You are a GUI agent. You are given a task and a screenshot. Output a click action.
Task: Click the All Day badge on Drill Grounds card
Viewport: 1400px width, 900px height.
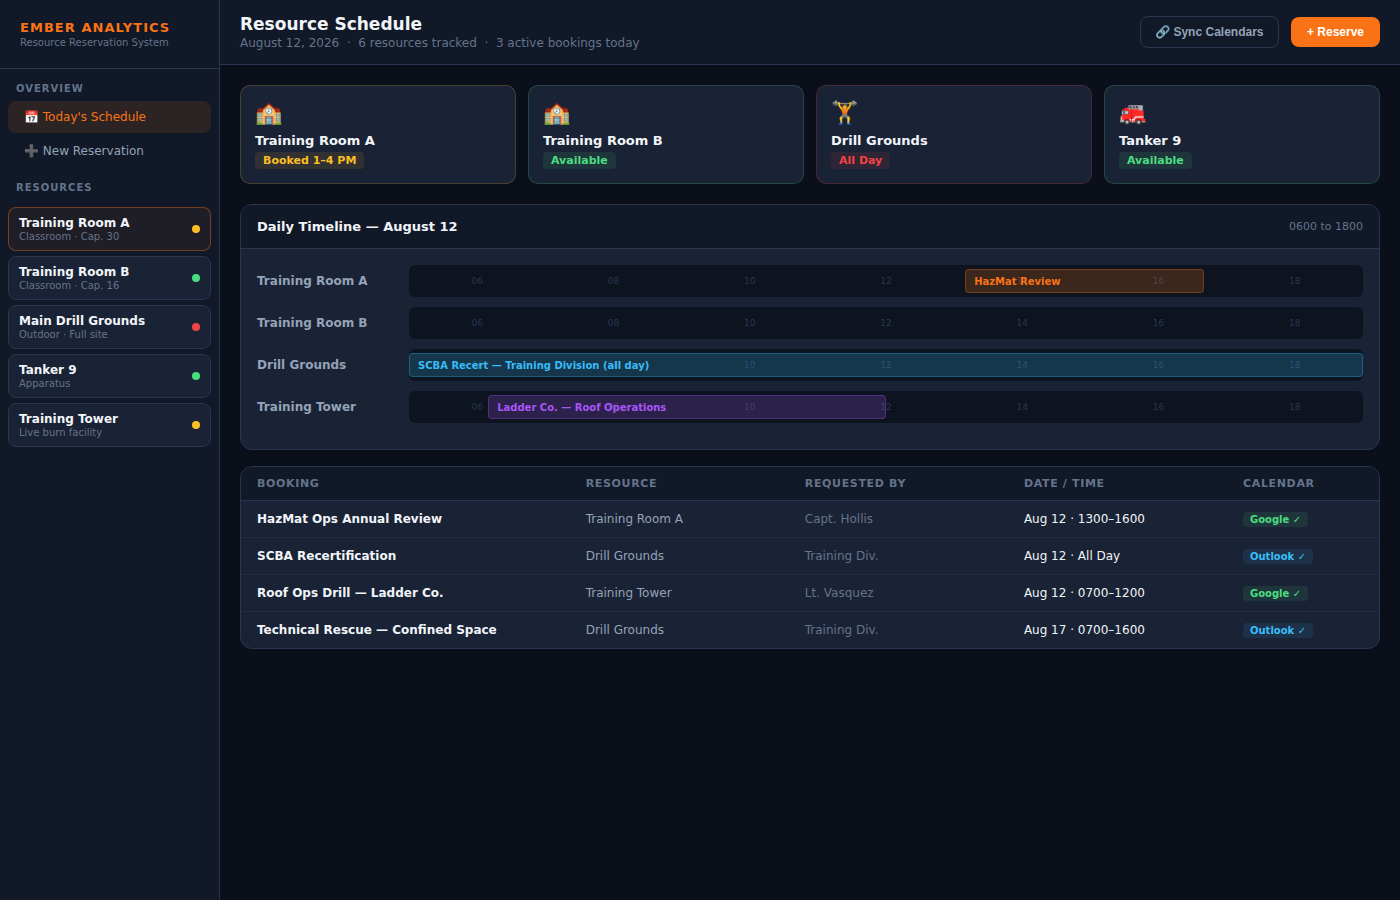[861, 160]
